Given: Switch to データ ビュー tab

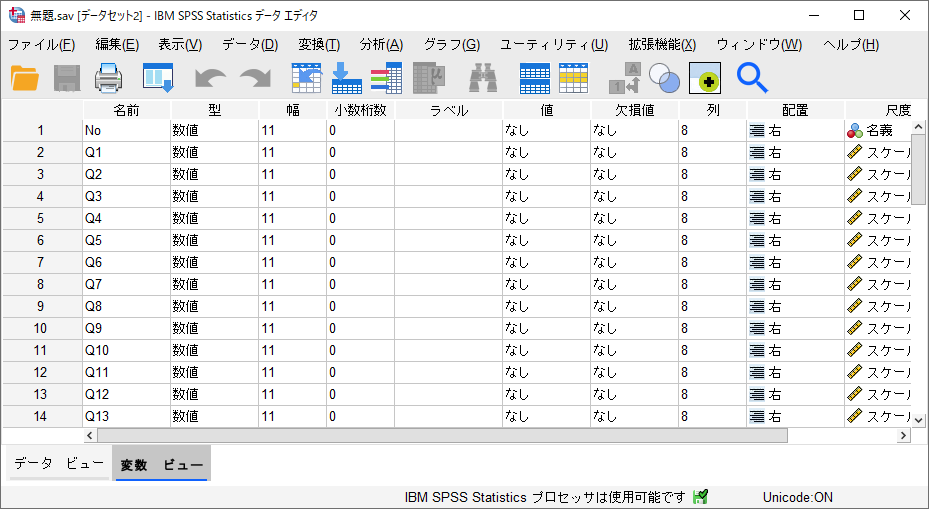Looking at the screenshot, I should [x=59, y=463].
